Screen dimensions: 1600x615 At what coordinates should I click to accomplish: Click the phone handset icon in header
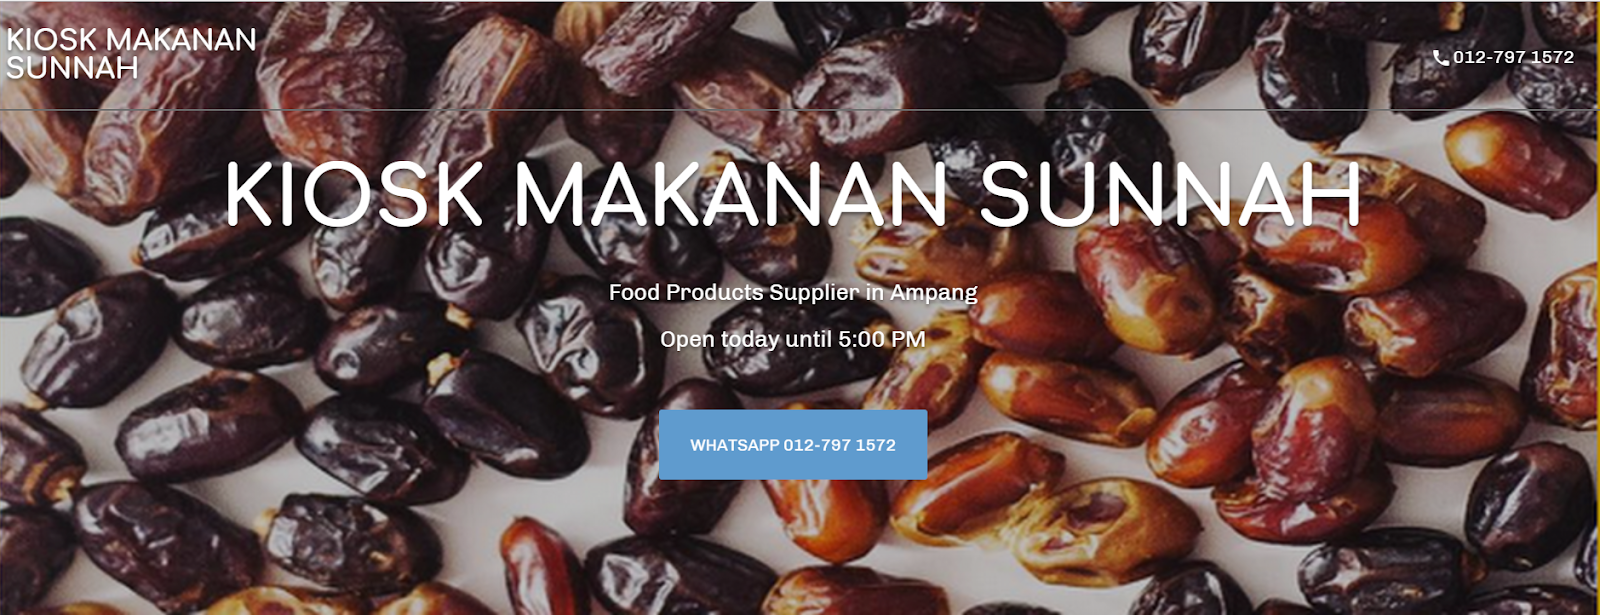pyautogui.click(x=1441, y=58)
